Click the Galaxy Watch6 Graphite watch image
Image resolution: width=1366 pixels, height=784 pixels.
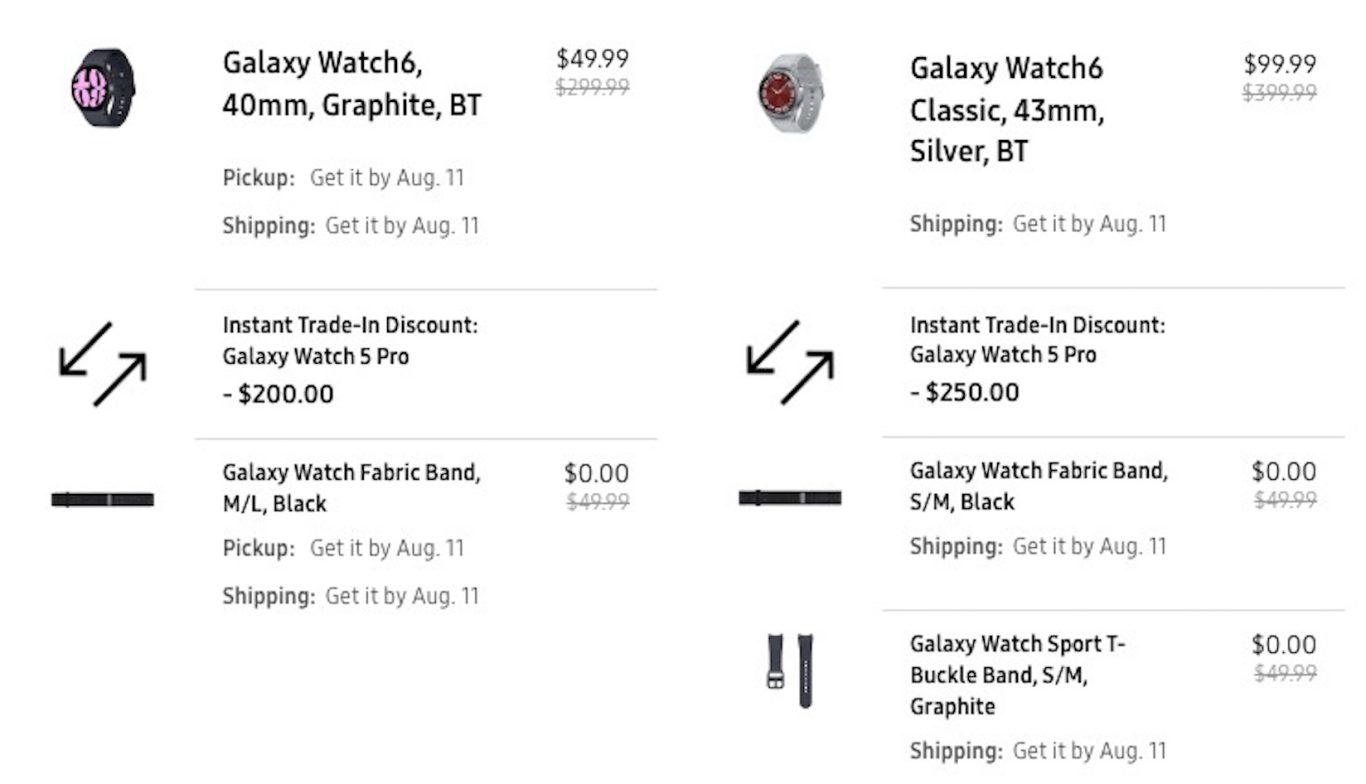[103, 87]
